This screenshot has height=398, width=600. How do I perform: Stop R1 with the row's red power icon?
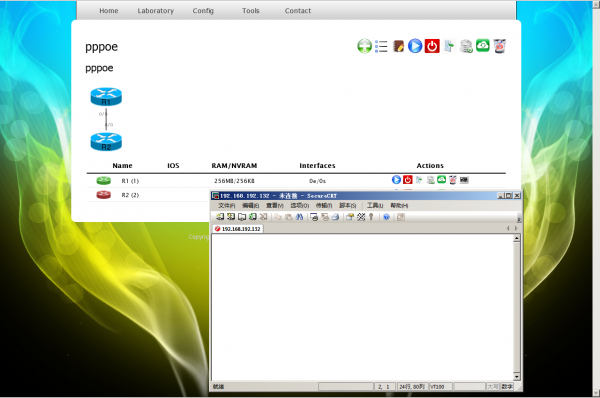coord(408,179)
